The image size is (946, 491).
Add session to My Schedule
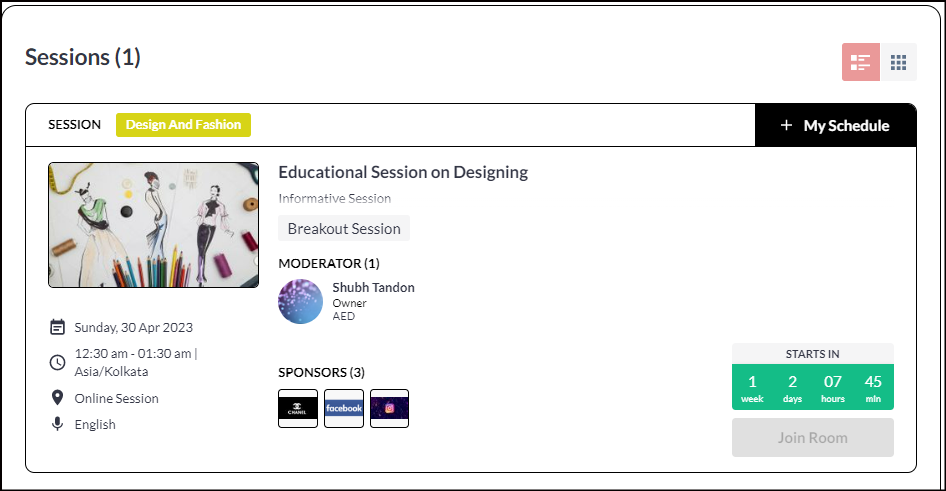[x=836, y=125]
